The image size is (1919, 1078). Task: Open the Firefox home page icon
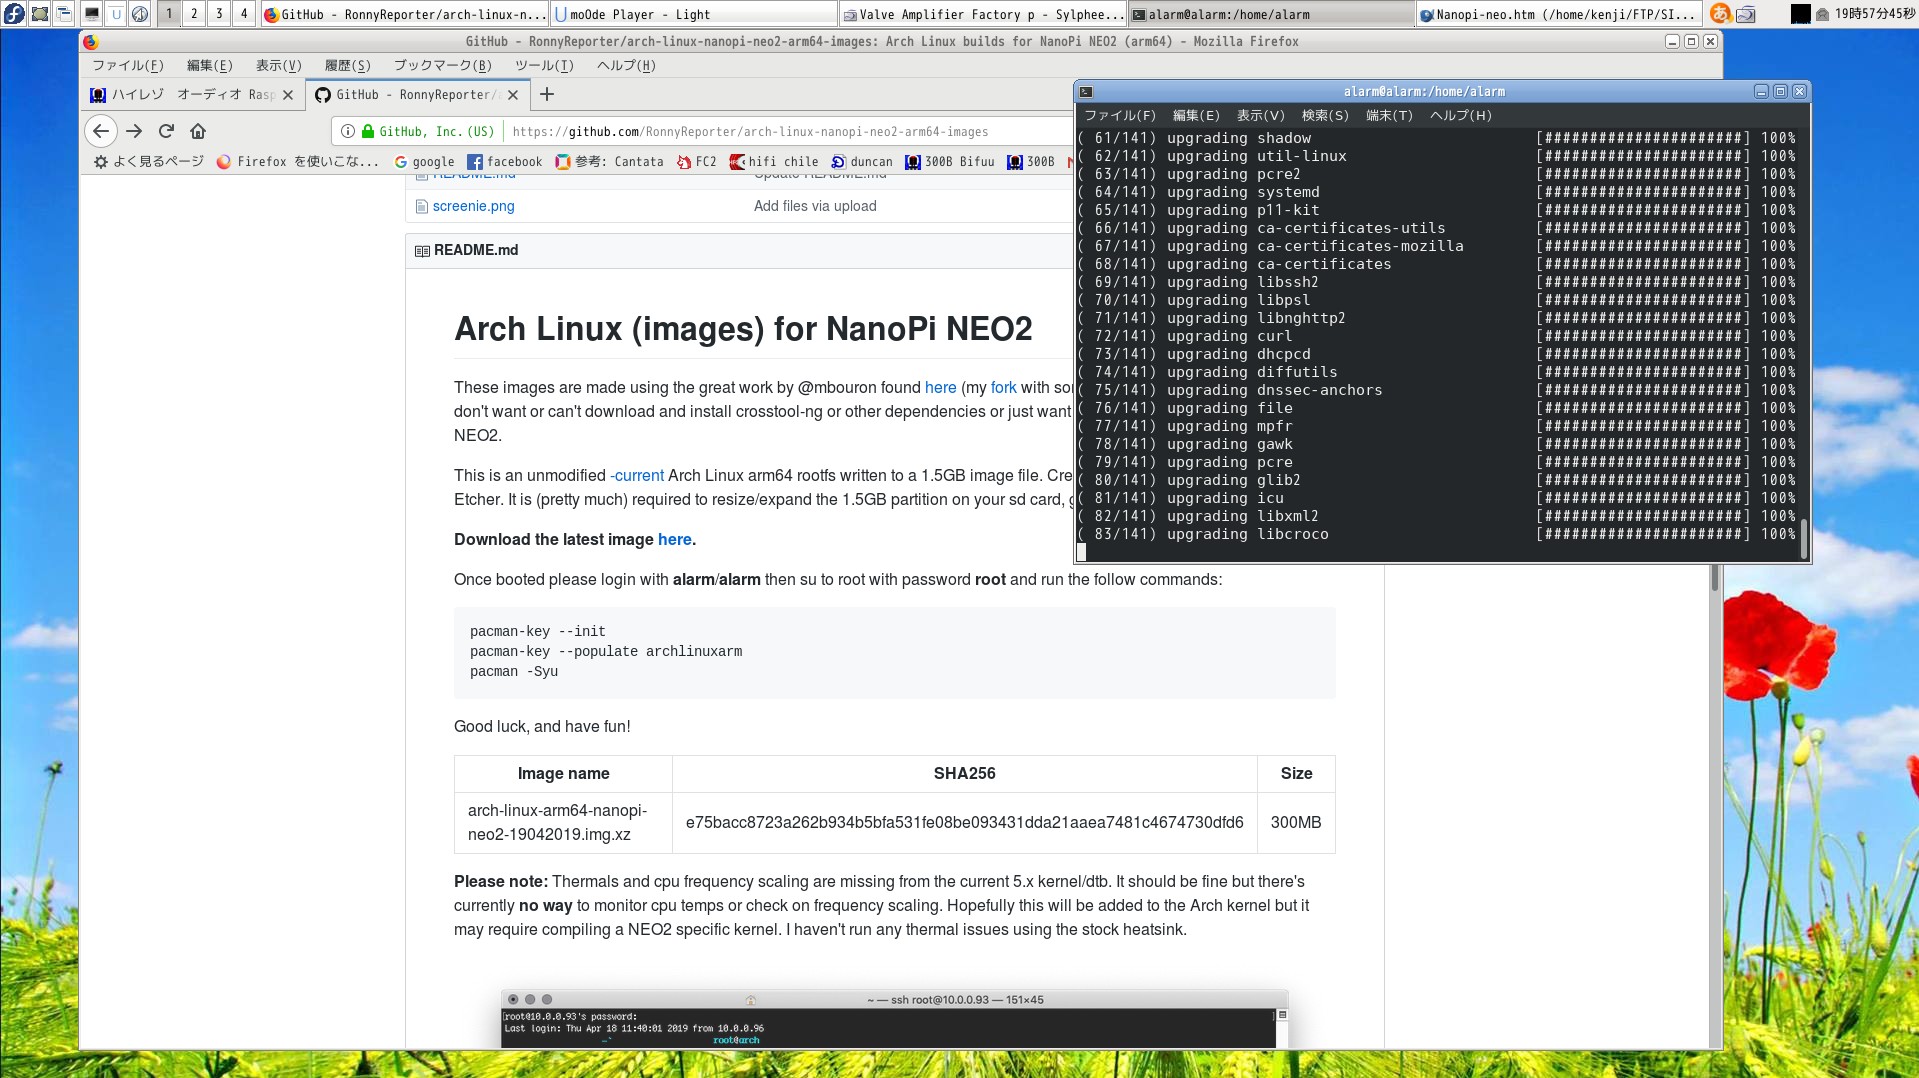pos(198,131)
